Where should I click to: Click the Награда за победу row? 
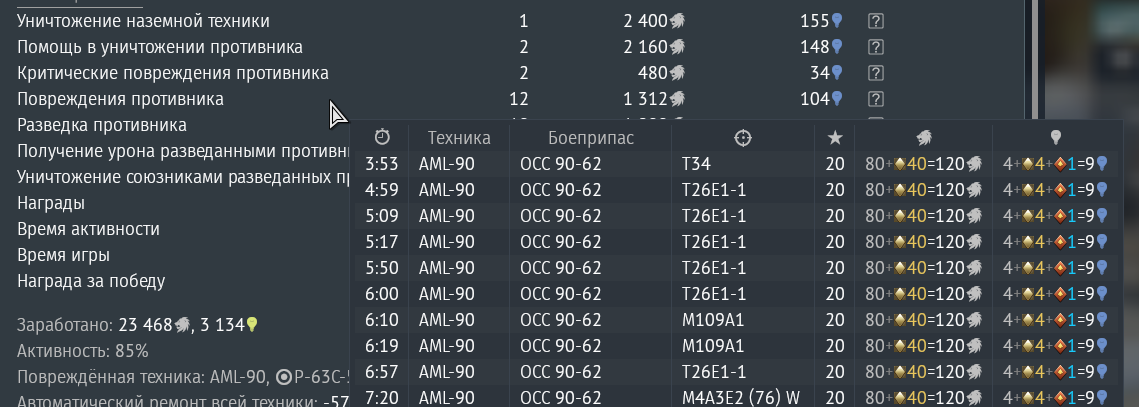[91, 281]
